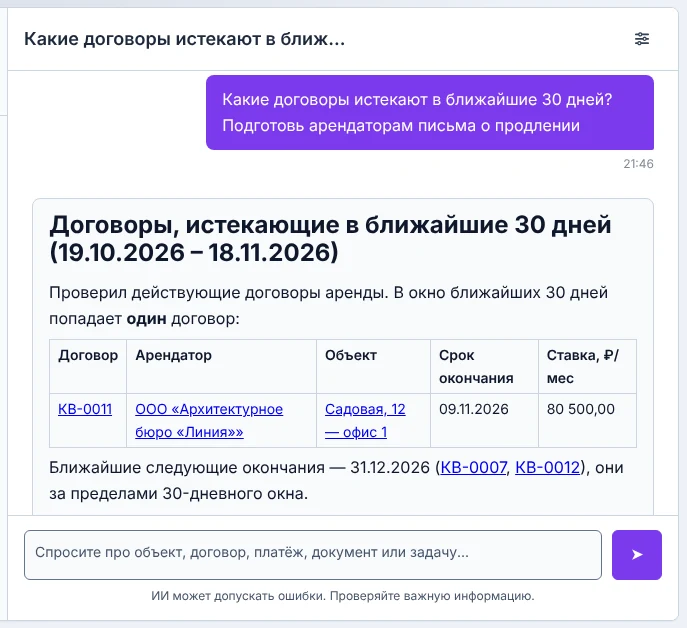Open contract link КВ-0012
The height and width of the screenshot is (628, 687).
pyautogui.click(x=547, y=468)
